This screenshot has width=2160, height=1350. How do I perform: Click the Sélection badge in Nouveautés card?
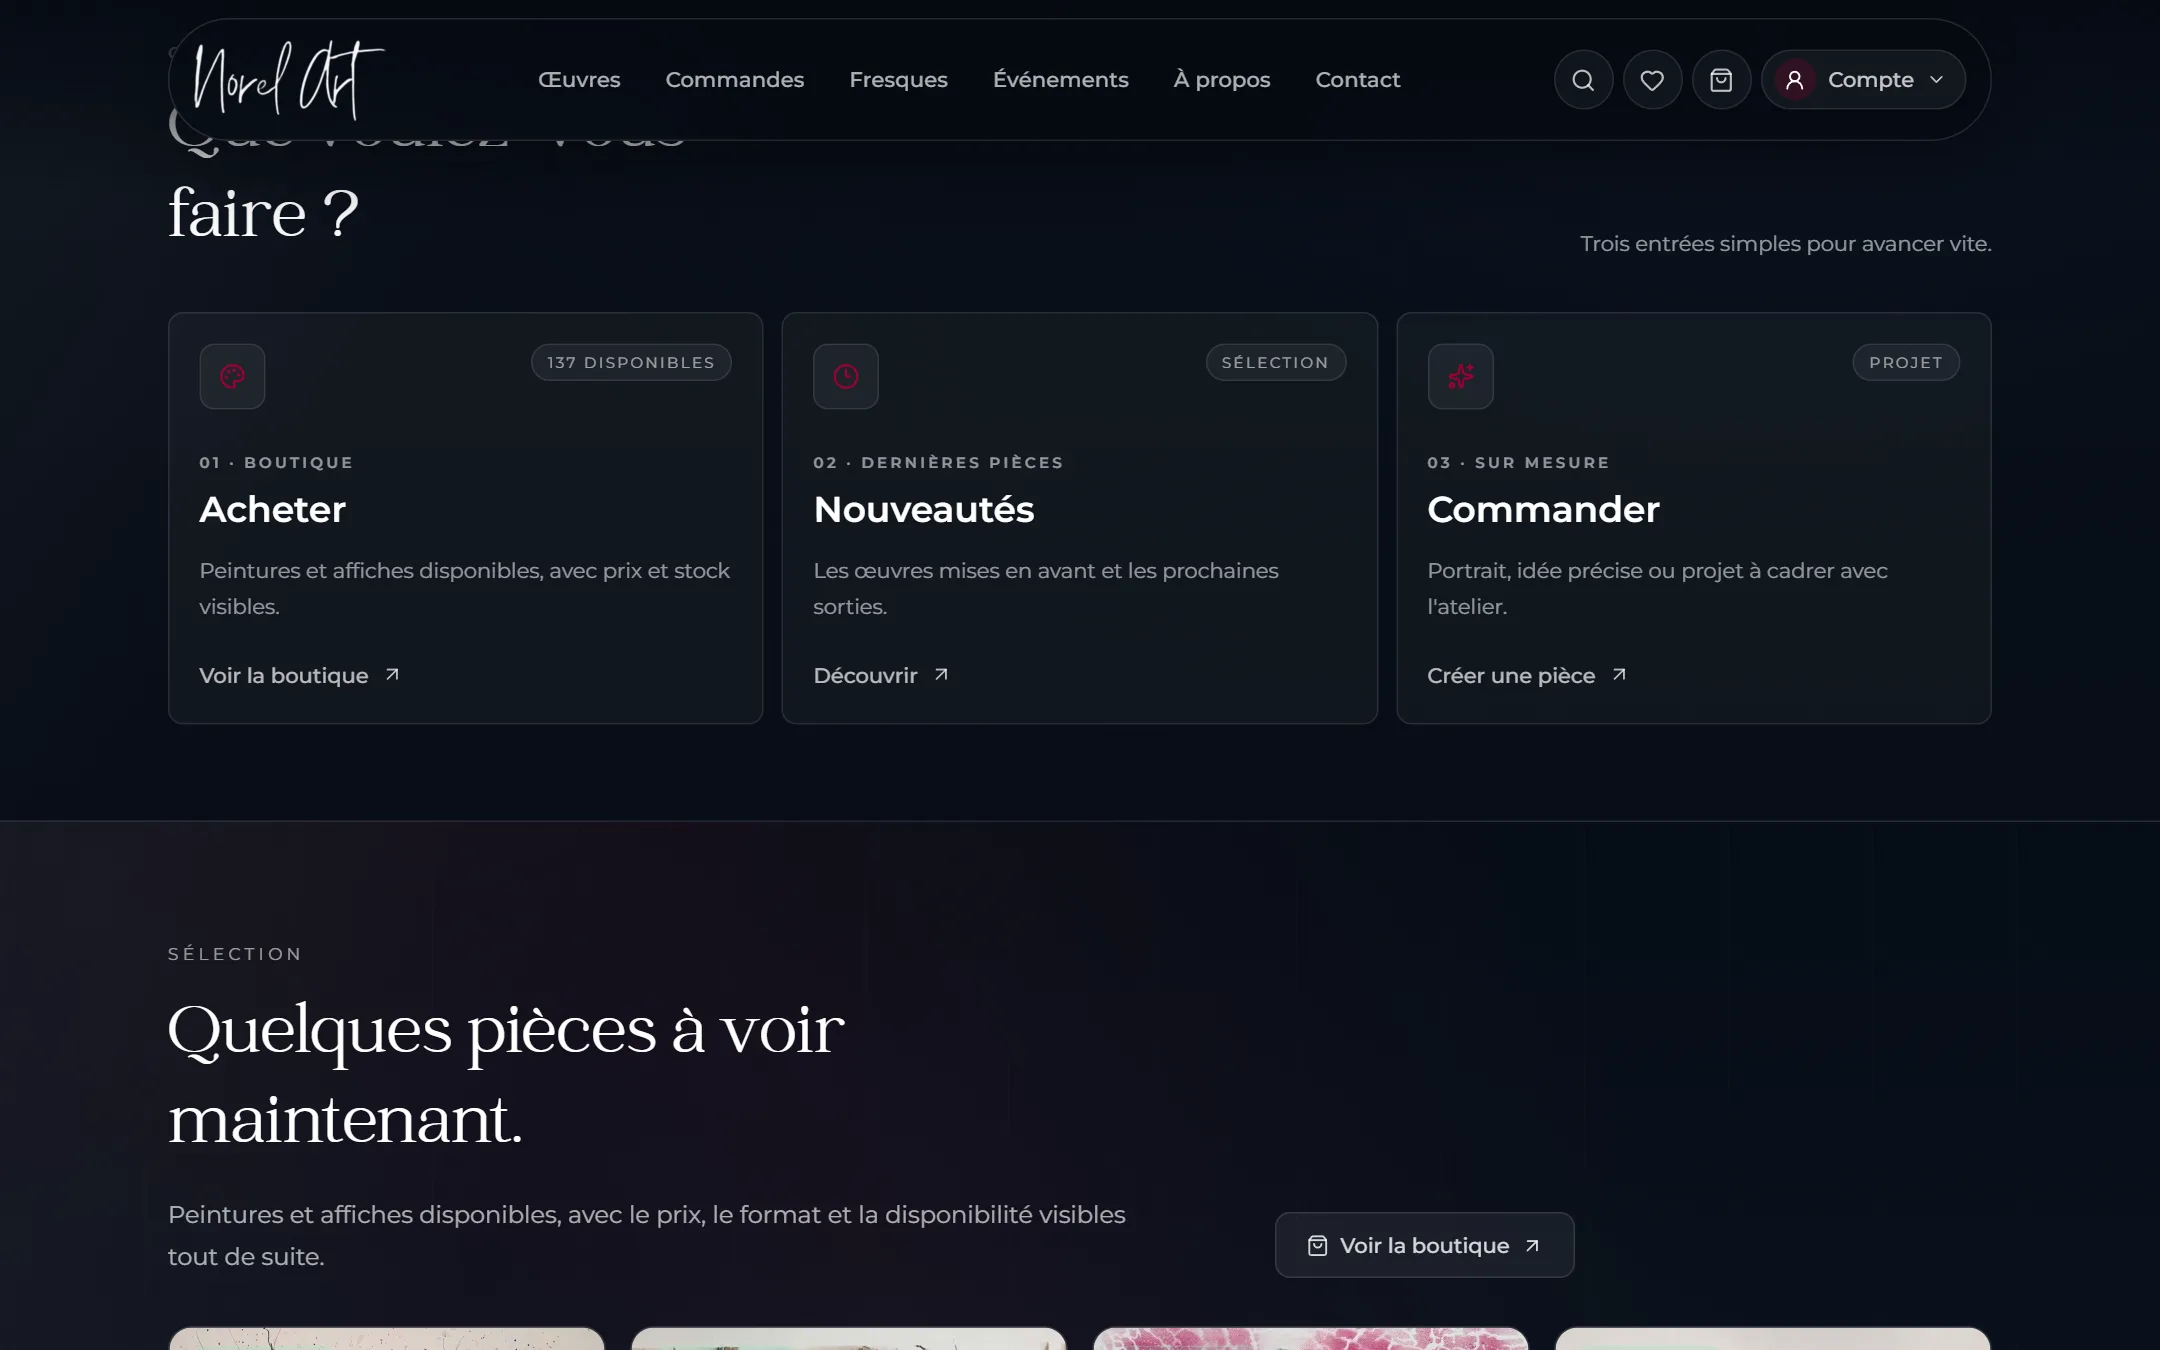[x=1275, y=362]
